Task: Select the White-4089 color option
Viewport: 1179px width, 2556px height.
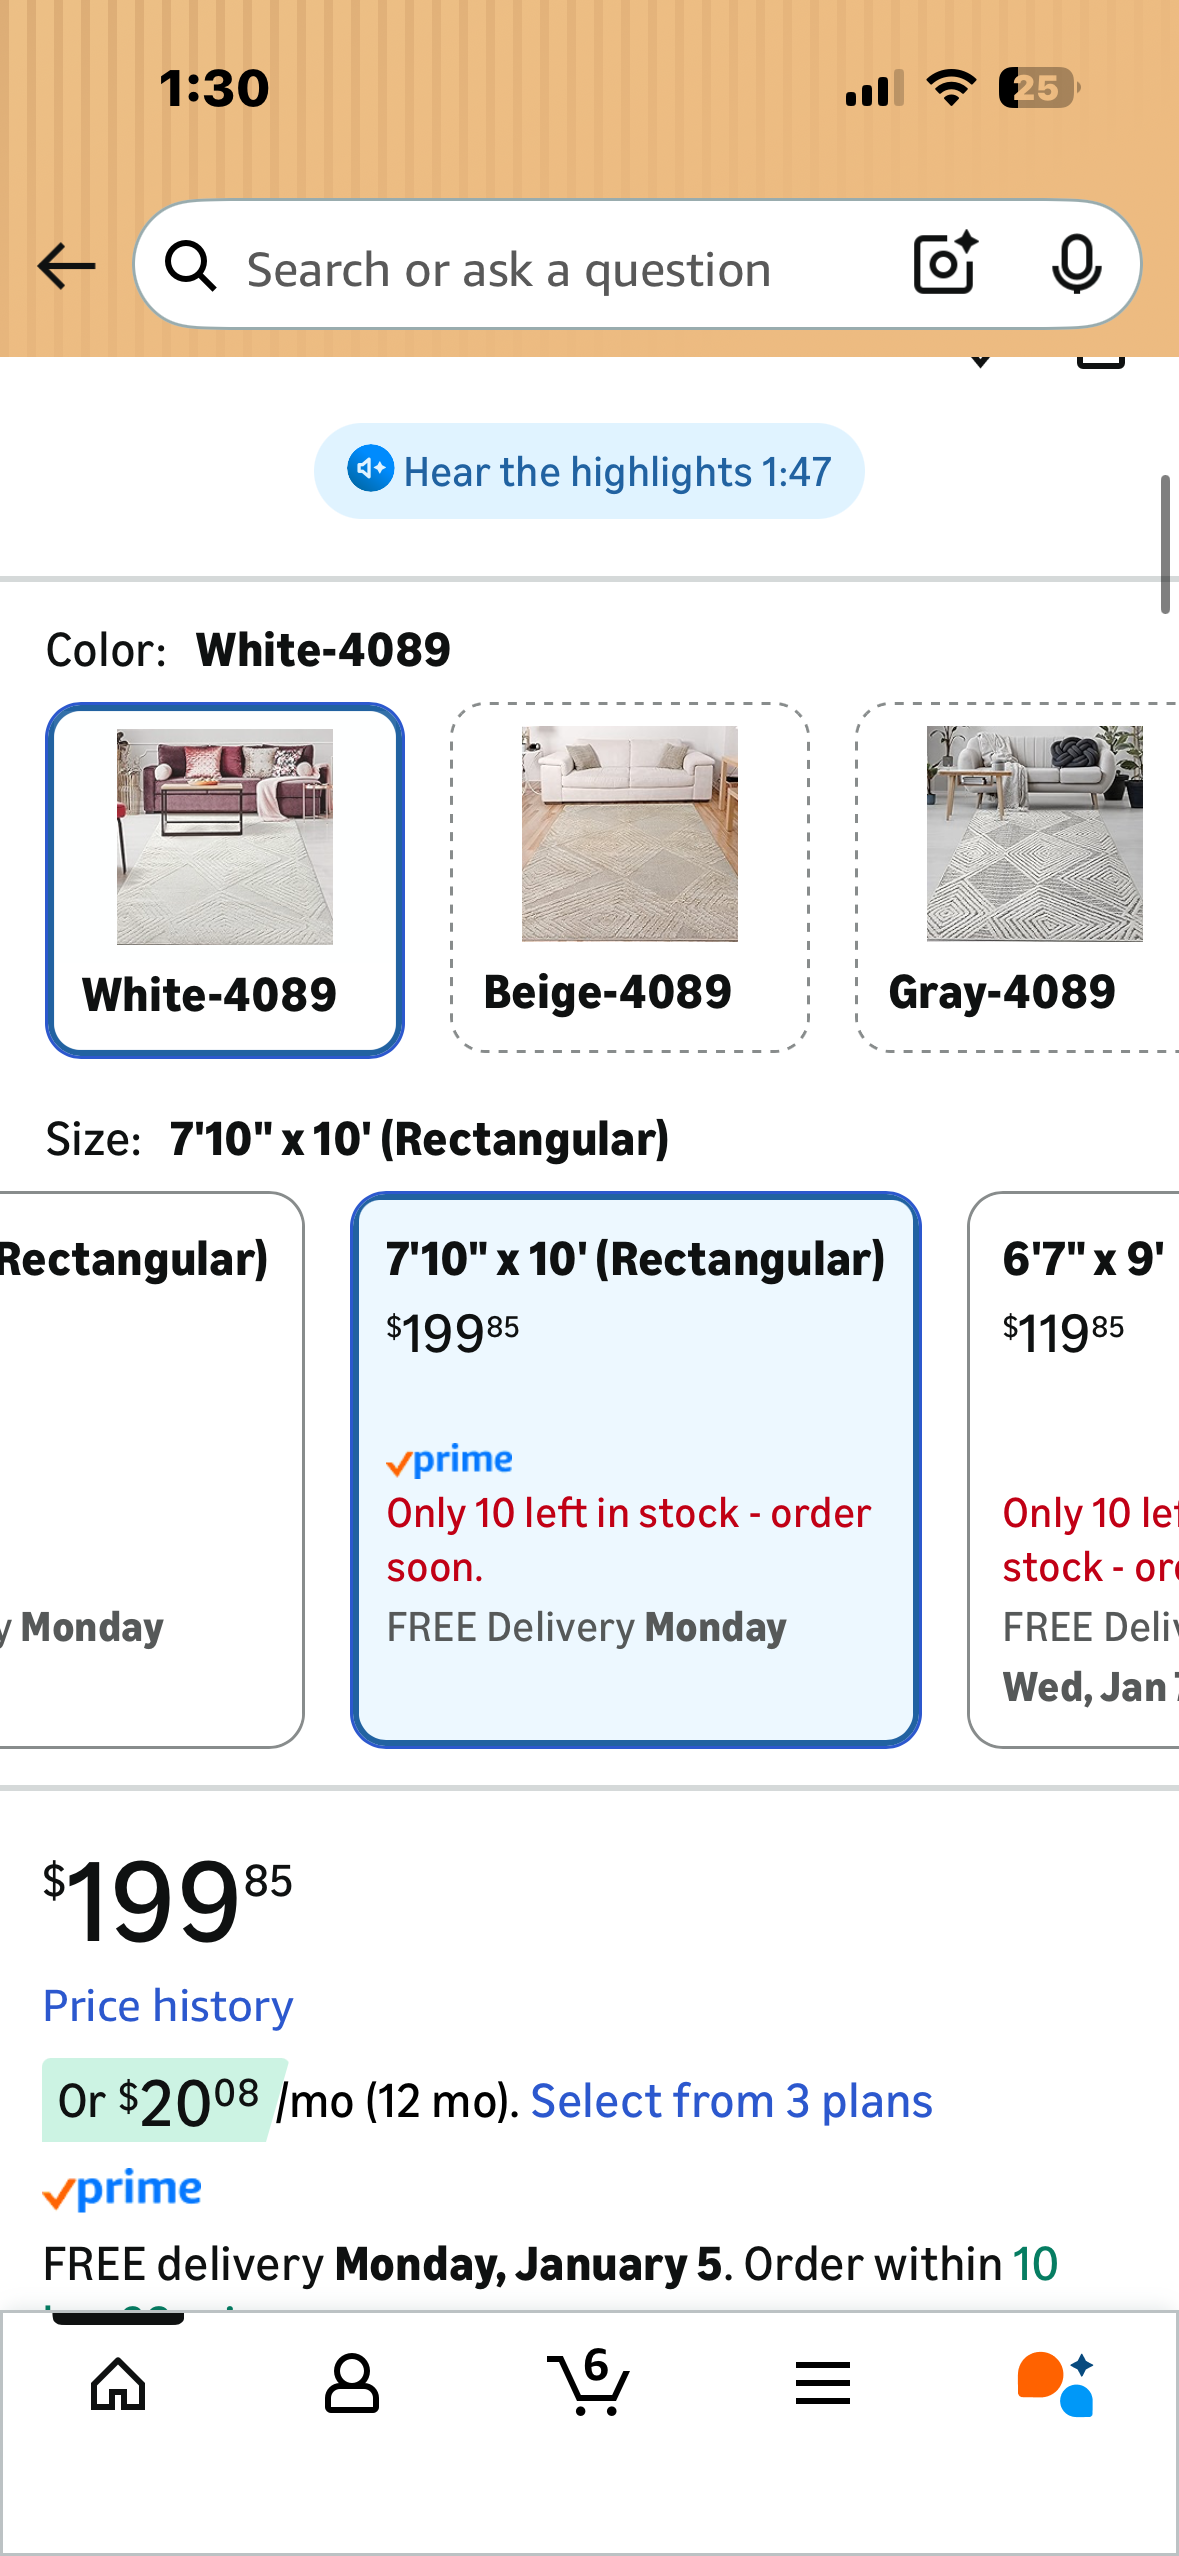Action: (x=225, y=880)
